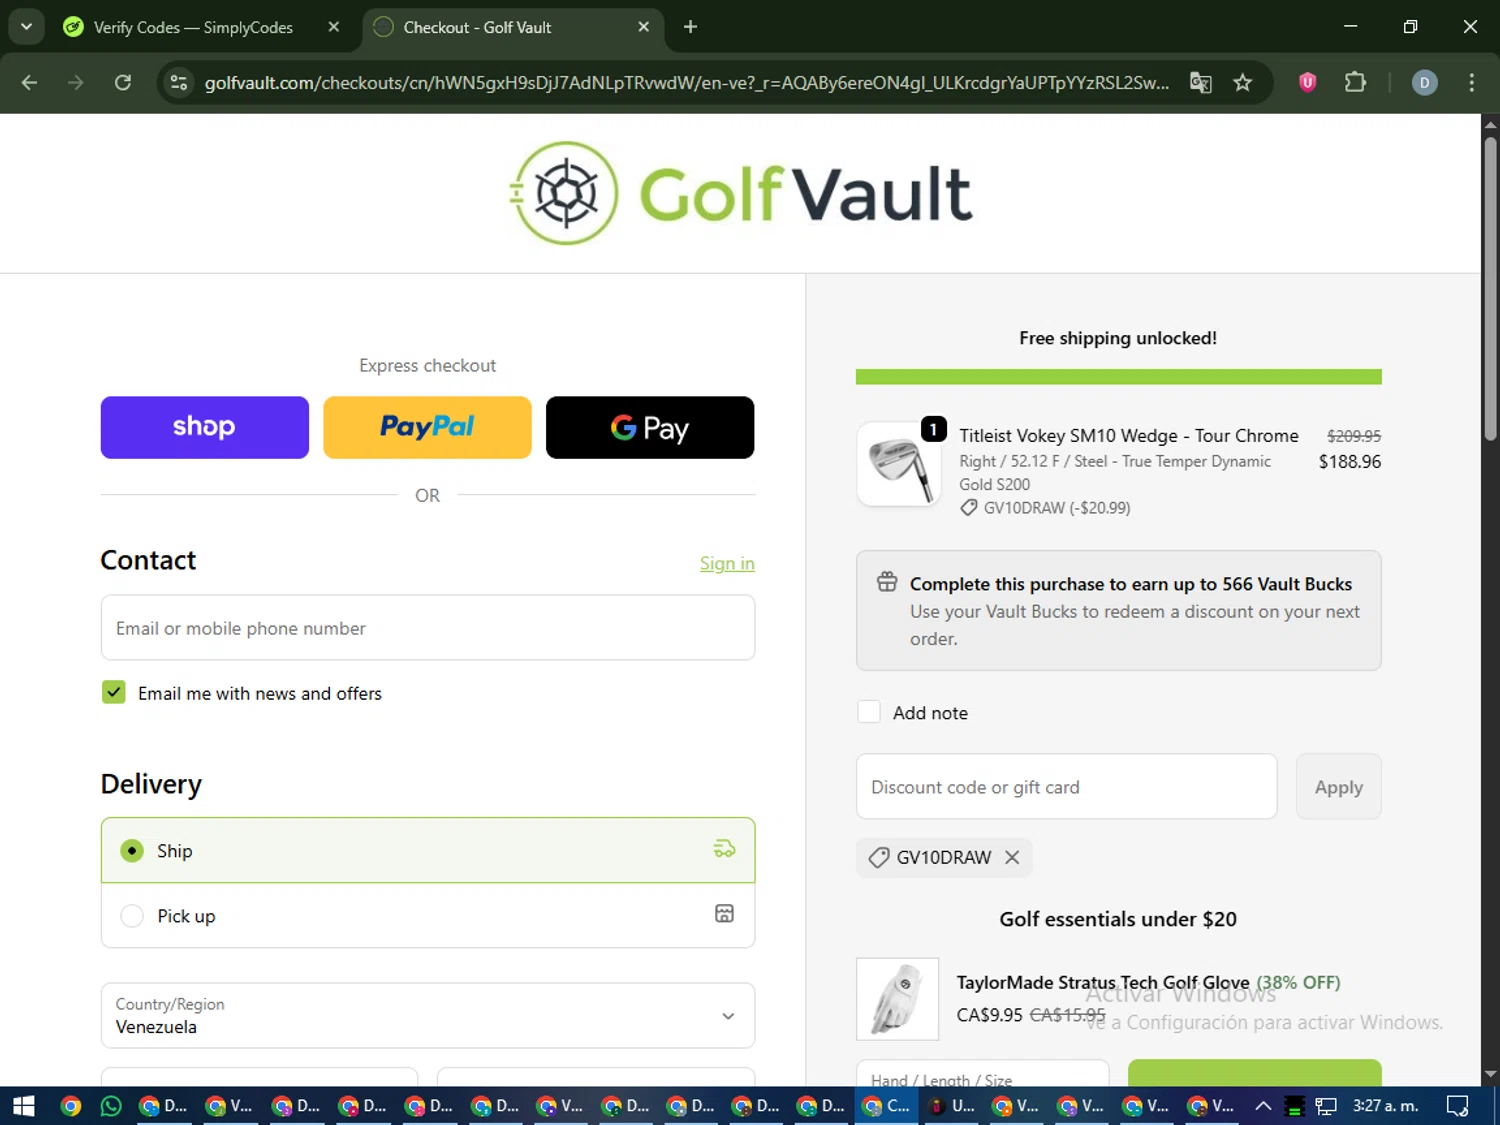Screen dimensions: 1500x1125
Task: Uncheck Email me with news and offers
Action: coord(114,692)
